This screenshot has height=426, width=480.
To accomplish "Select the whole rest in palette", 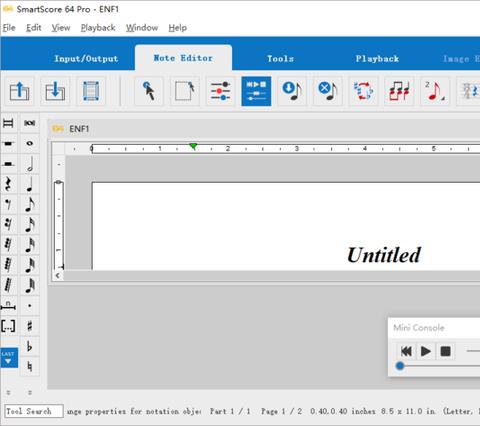I will point(9,143).
